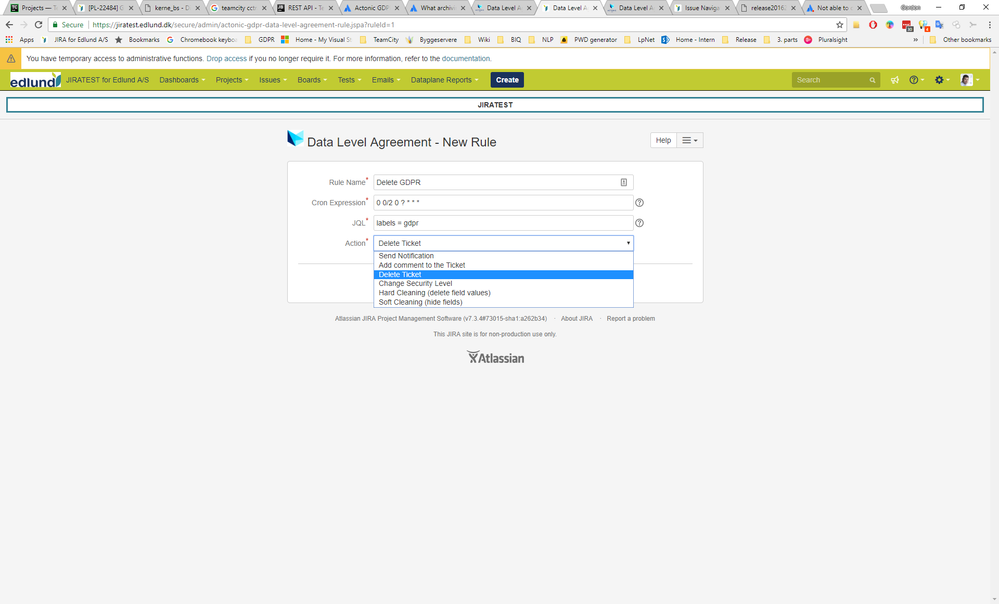Open the JIRA help question-mark menu
The height and width of the screenshot is (604, 999).
tap(916, 80)
